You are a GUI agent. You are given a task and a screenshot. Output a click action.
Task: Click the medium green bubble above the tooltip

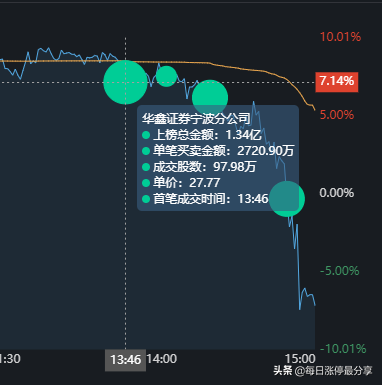click(x=210, y=98)
